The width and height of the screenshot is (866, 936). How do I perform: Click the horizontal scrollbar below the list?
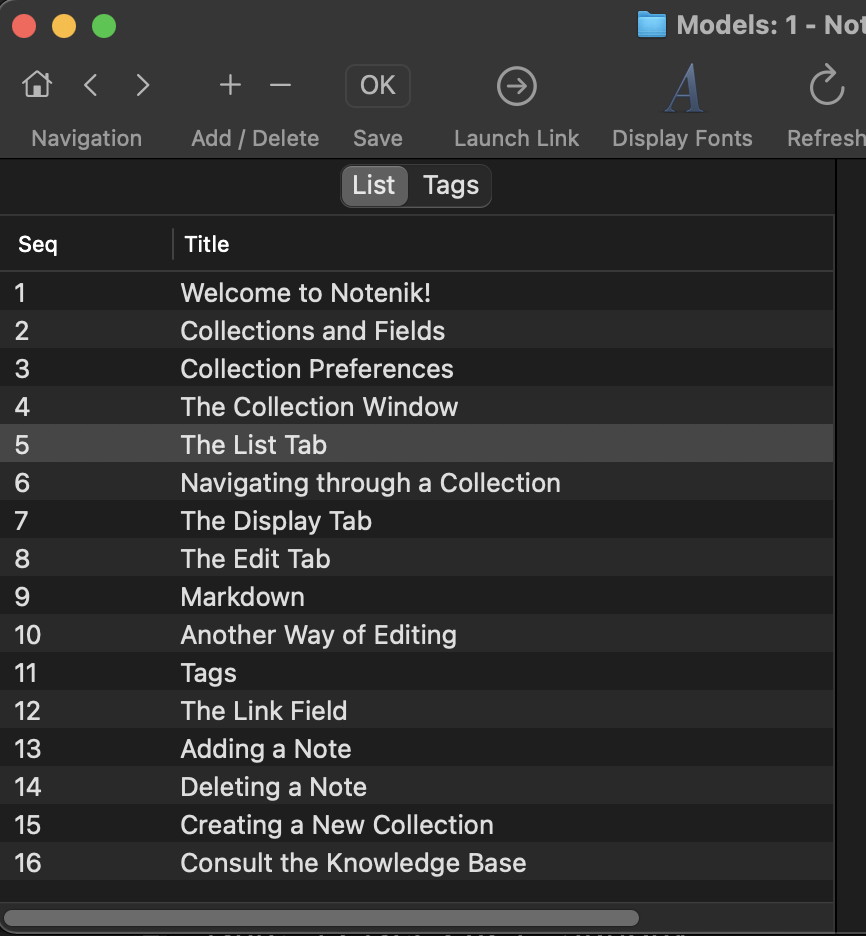tap(320, 917)
